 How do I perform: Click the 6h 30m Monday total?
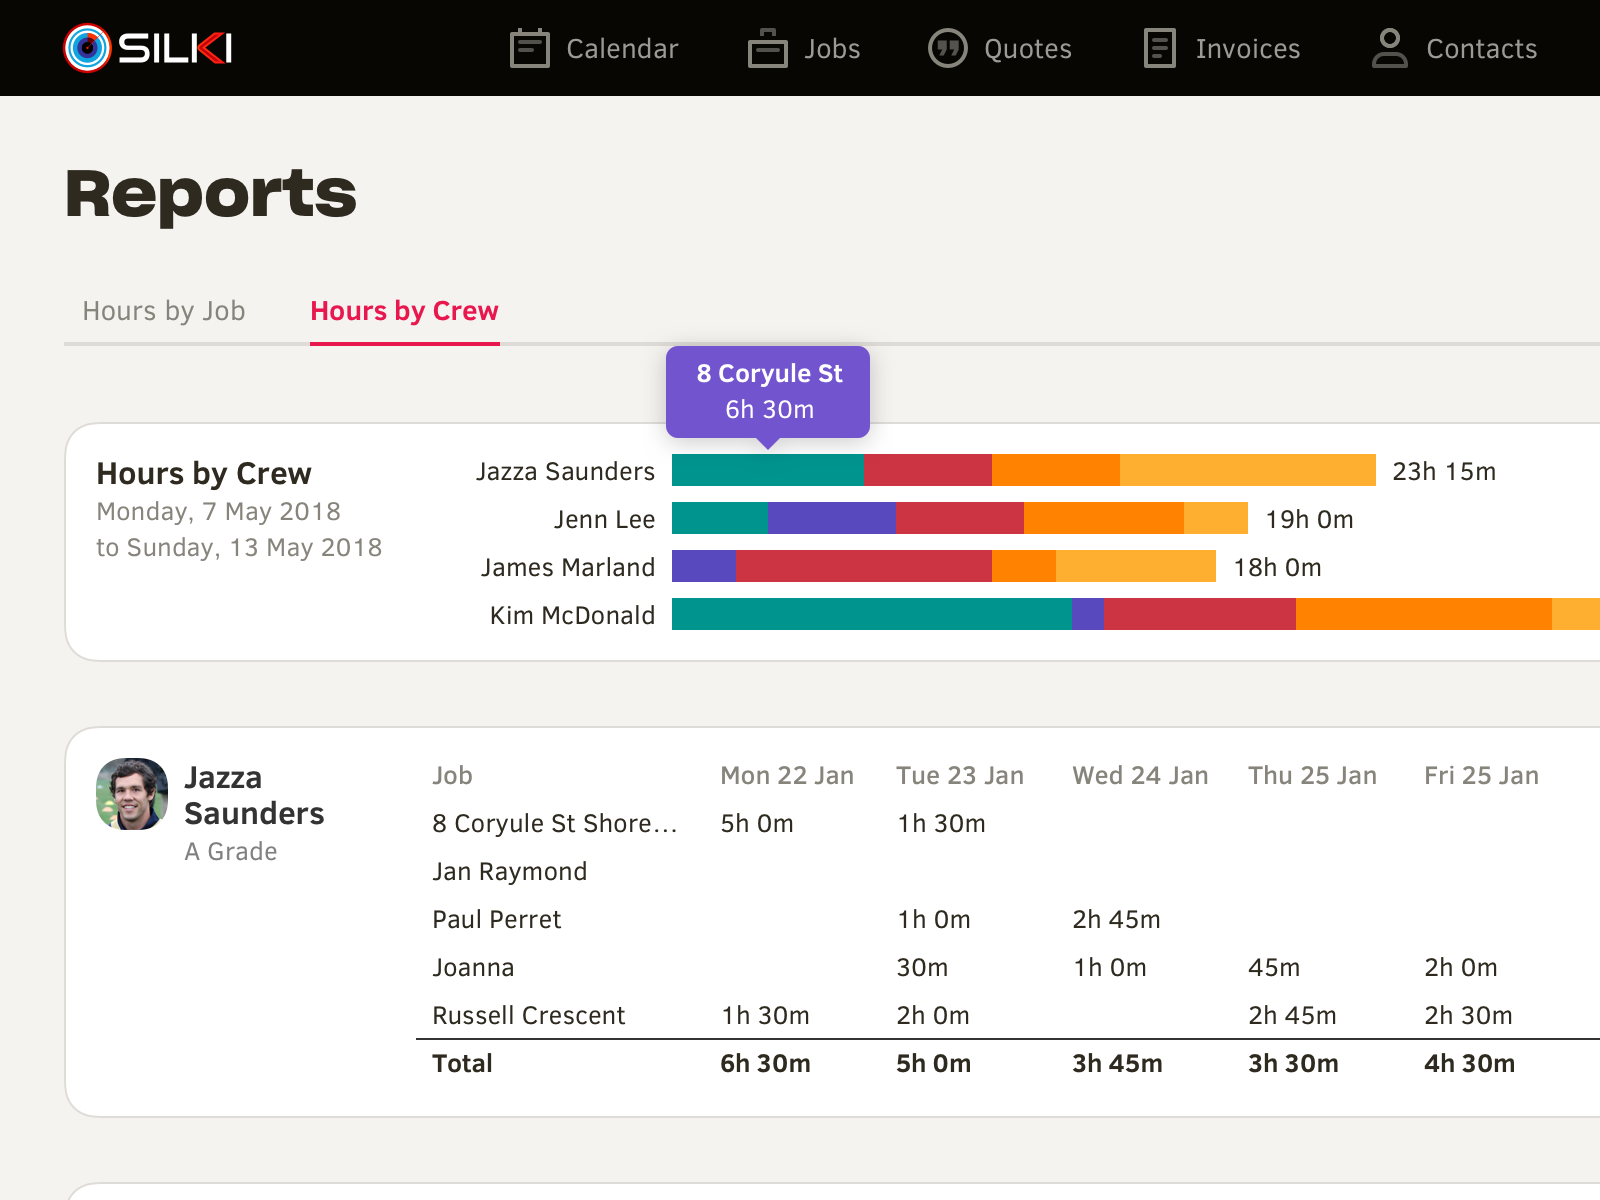pyautogui.click(x=765, y=1063)
